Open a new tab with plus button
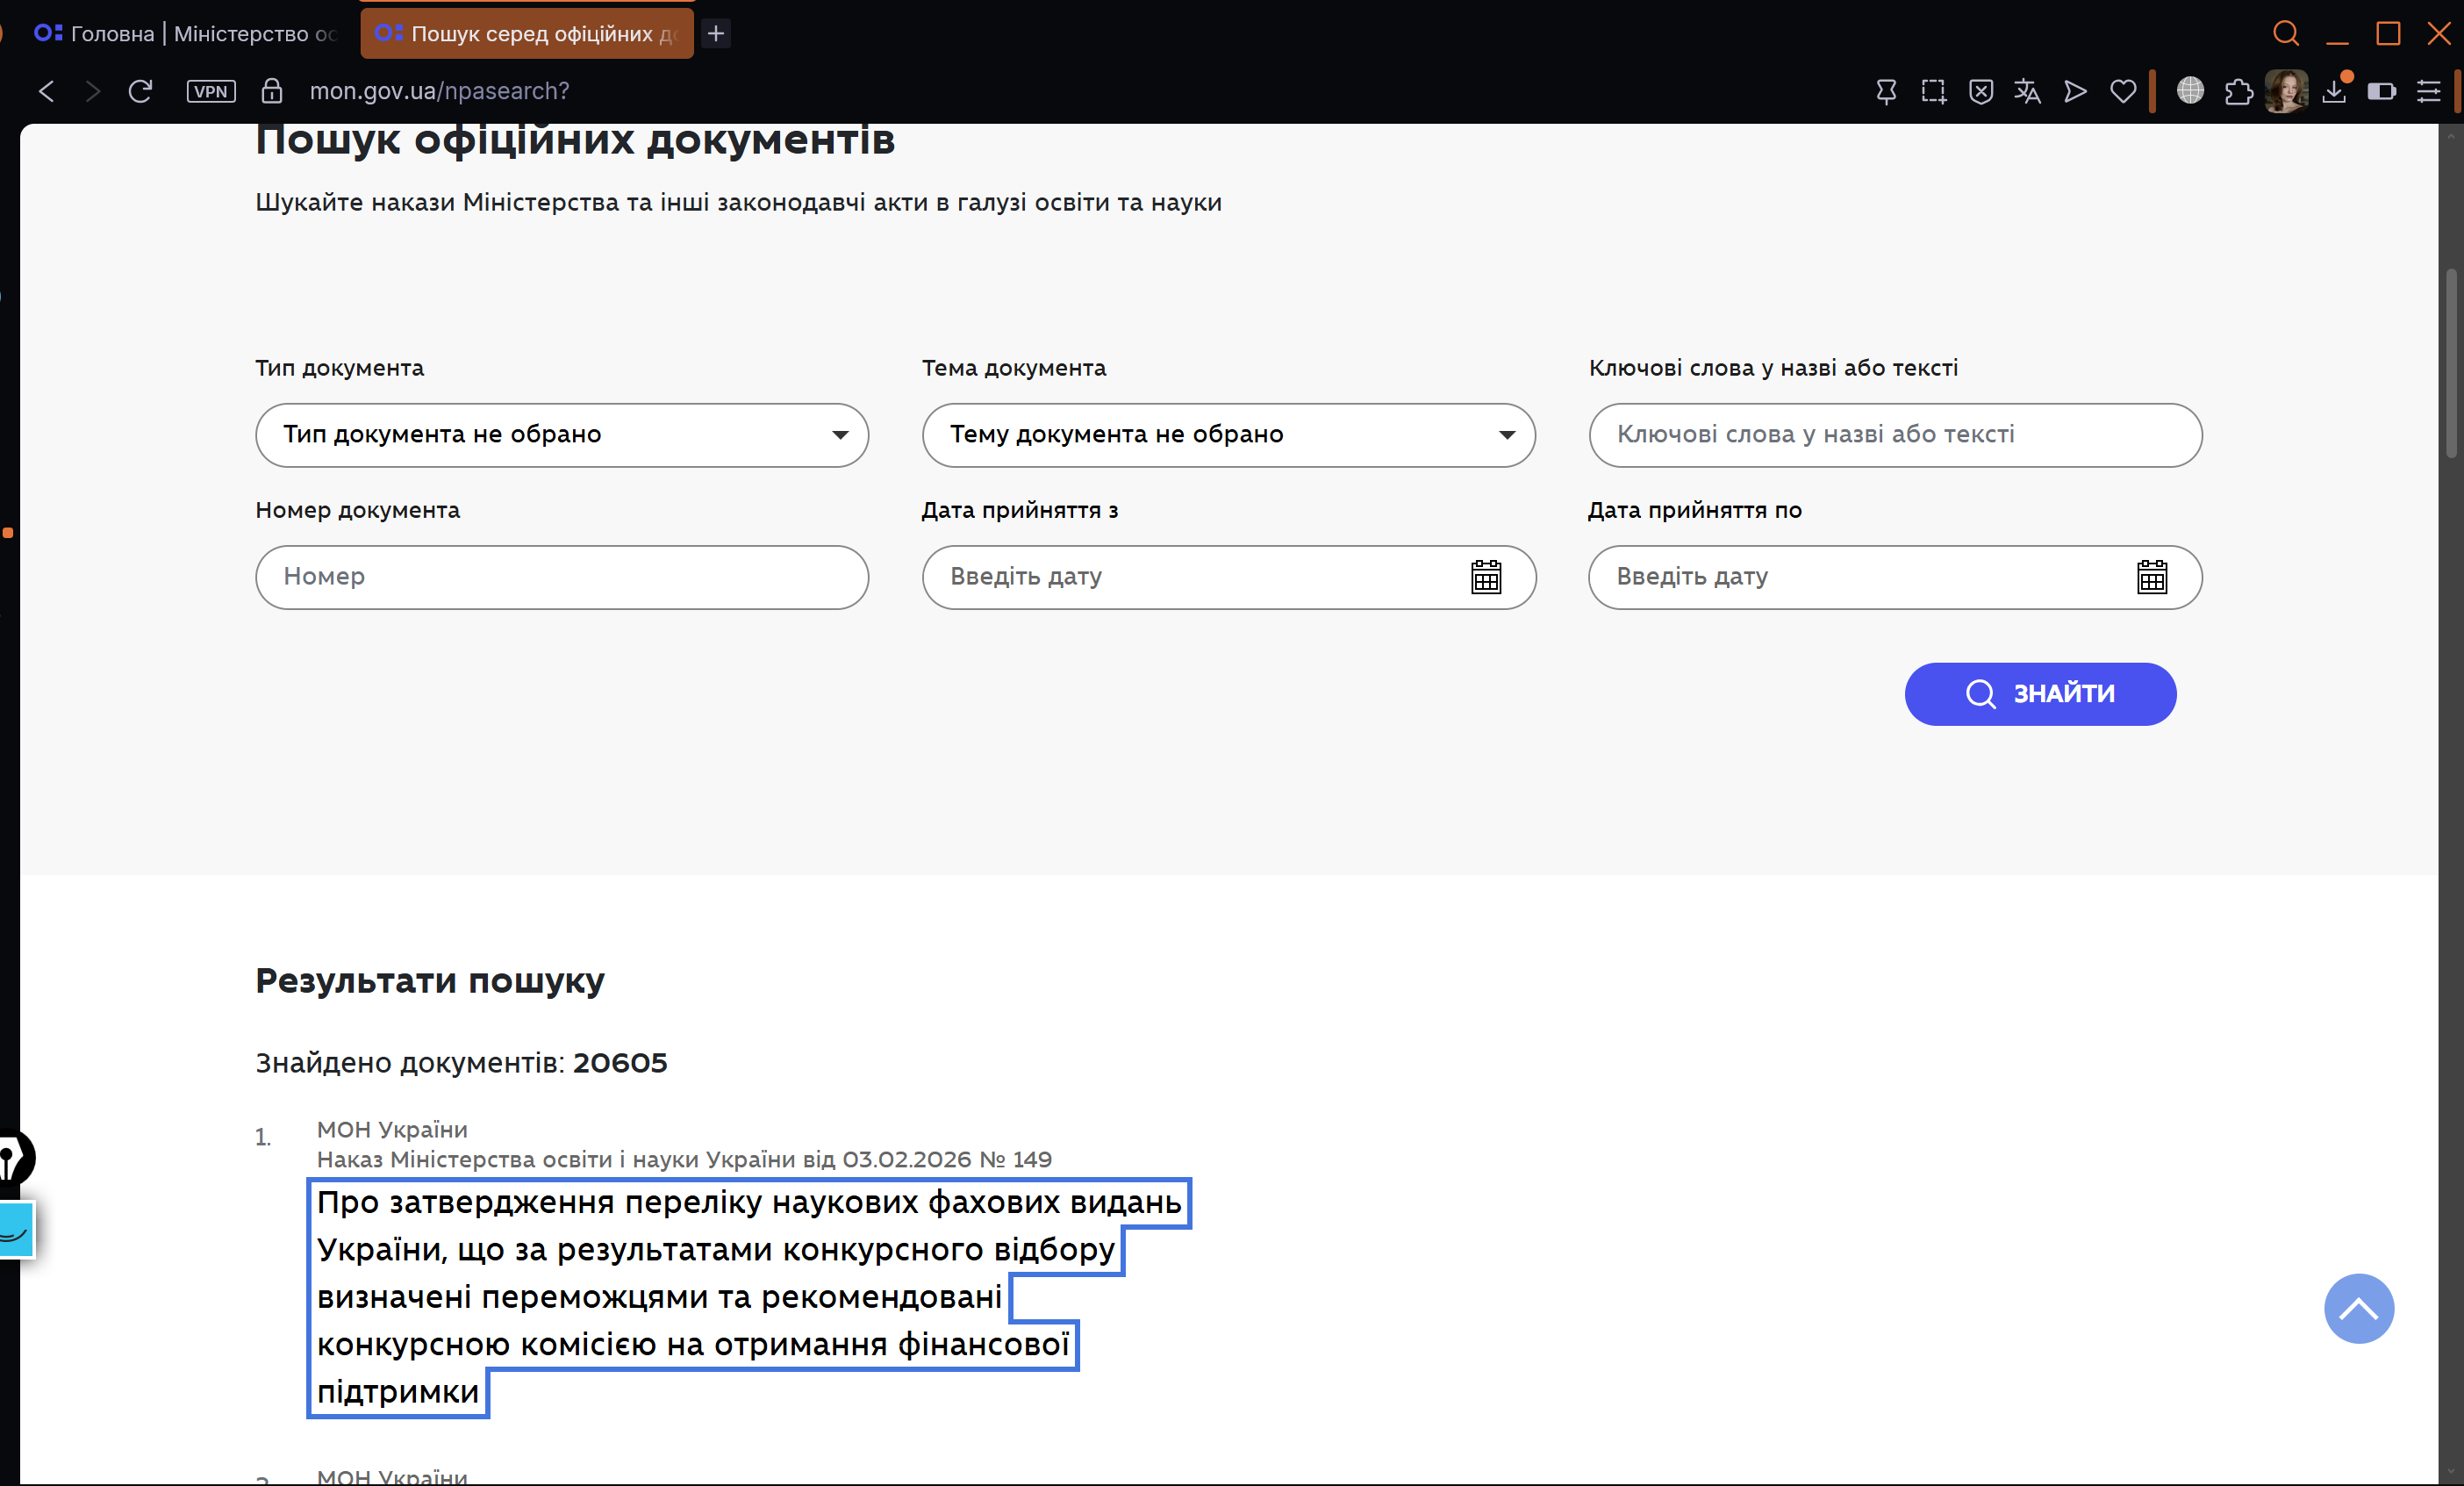Screen dimensions: 2464x1486 [716, 34]
